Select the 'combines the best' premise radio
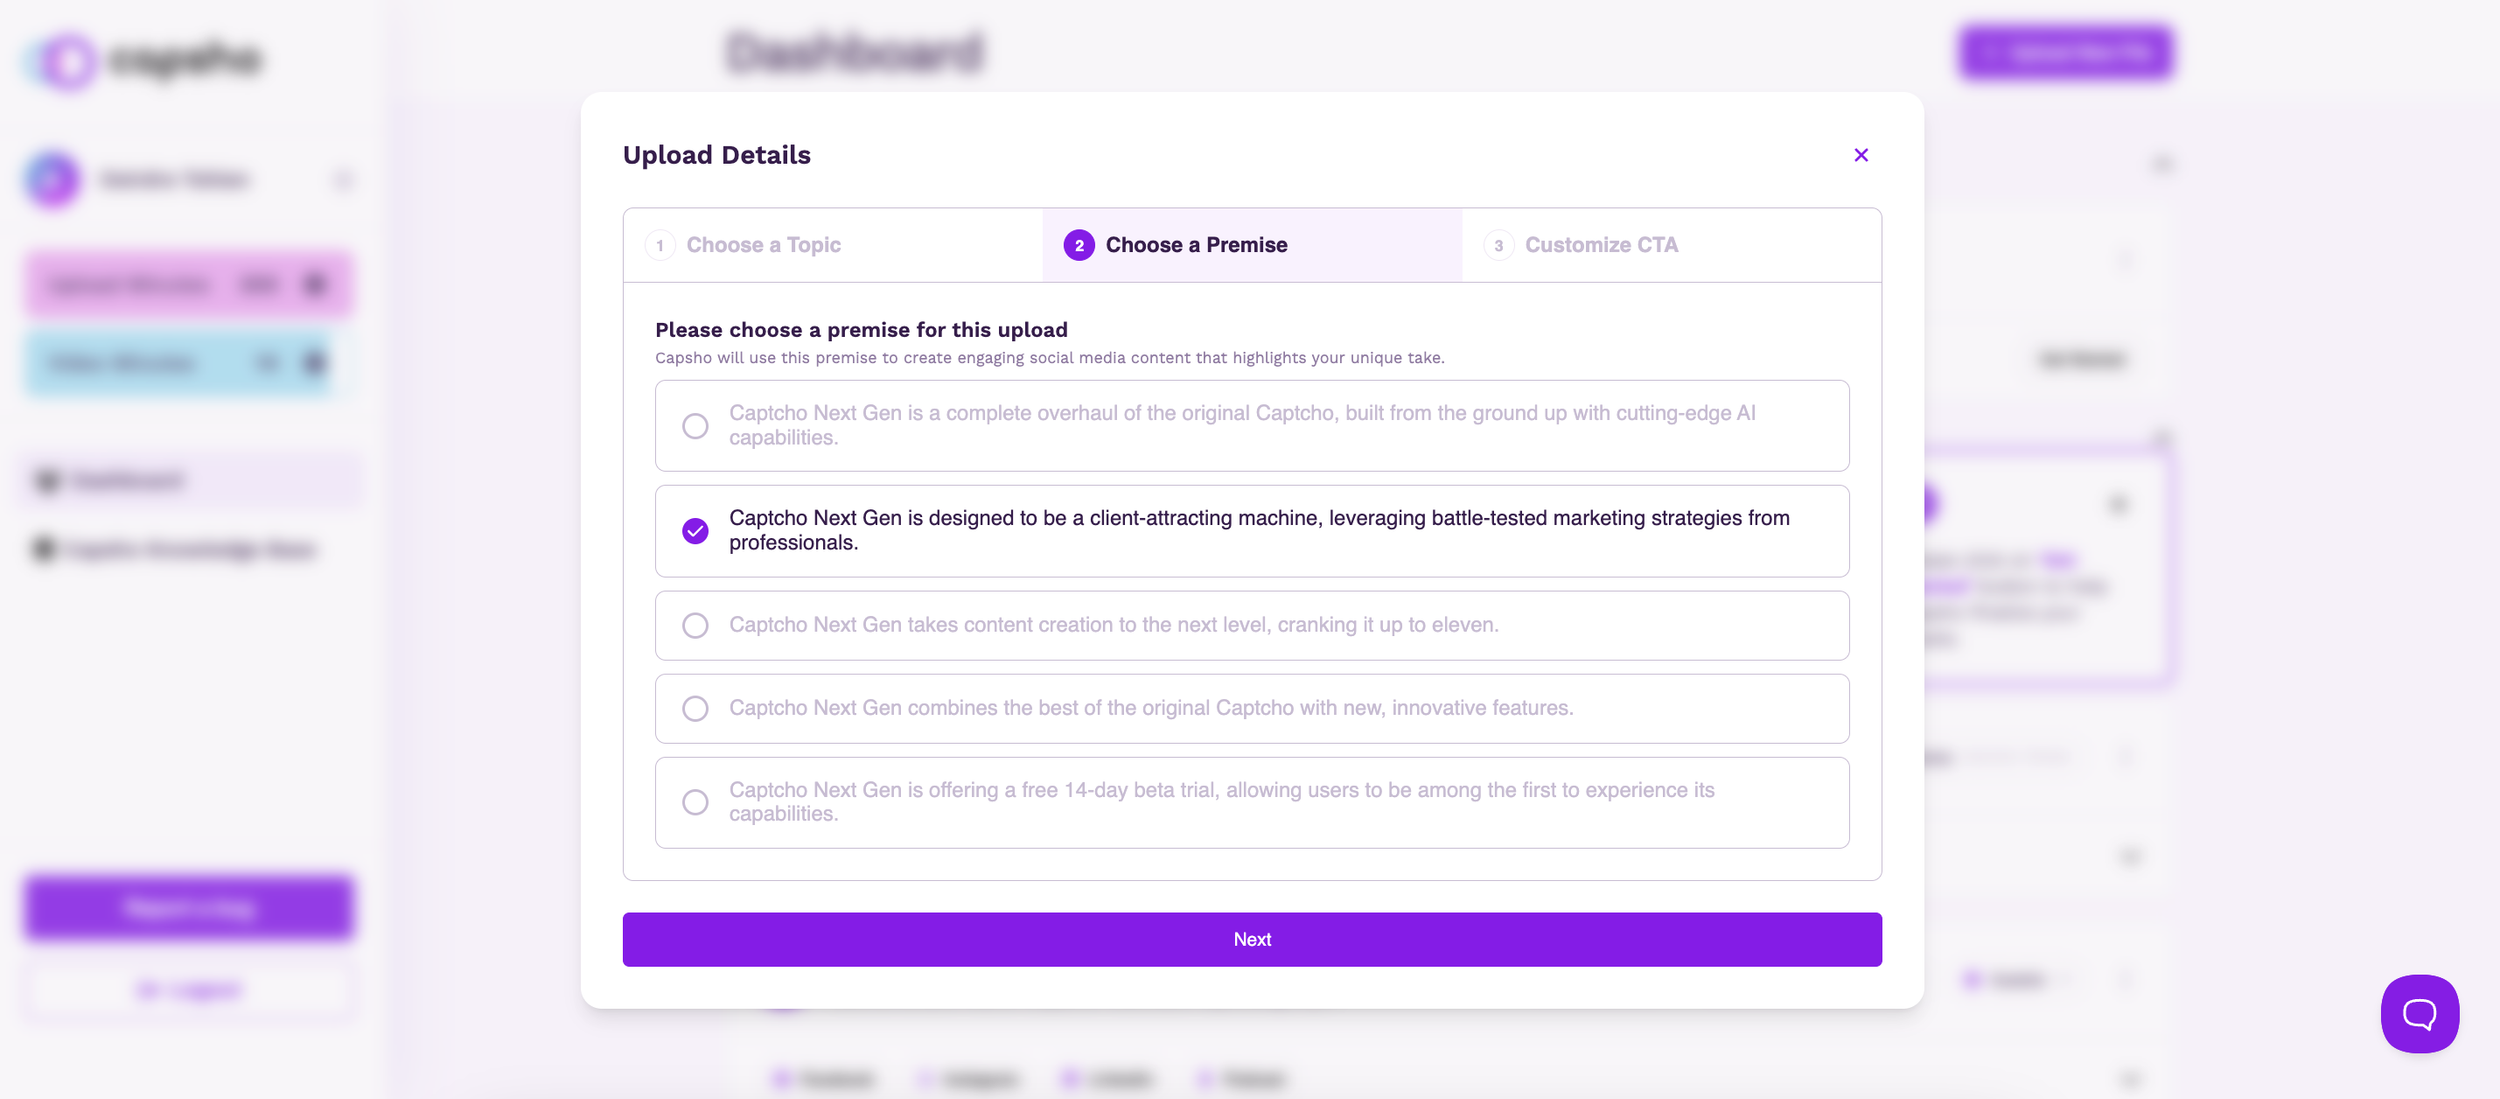Screen dimensions: 2500x1099 [x=696, y=708]
